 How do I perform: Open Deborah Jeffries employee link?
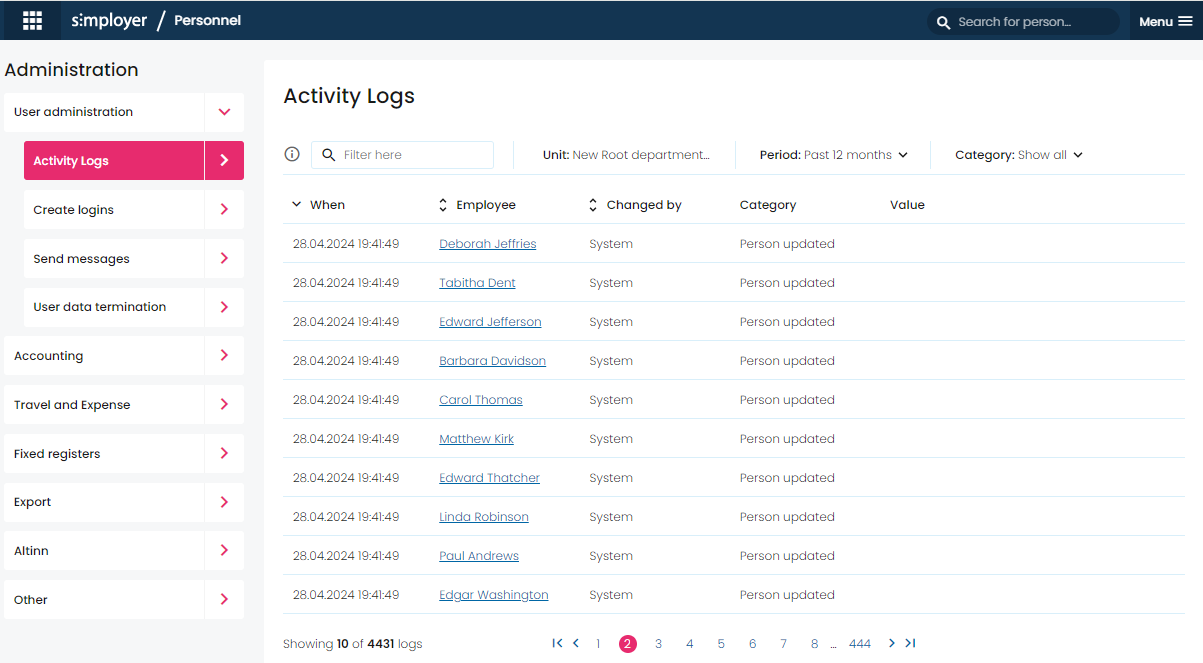click(x=488, y=244)
